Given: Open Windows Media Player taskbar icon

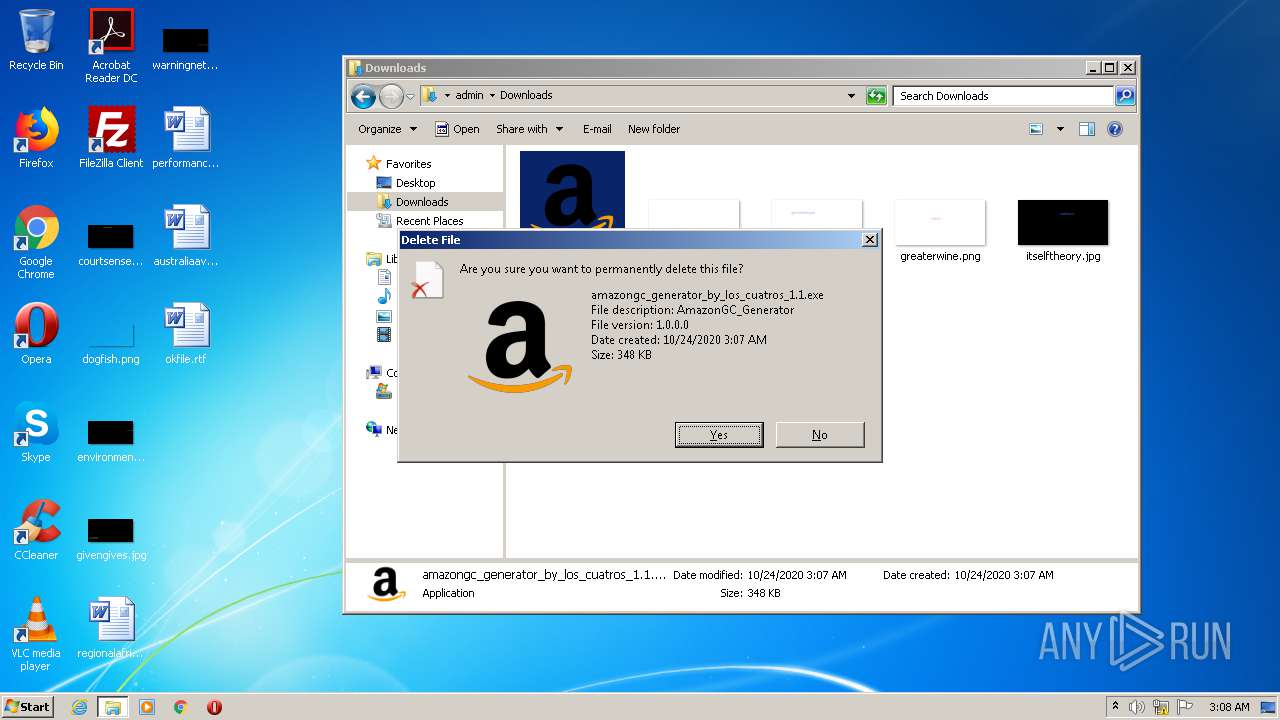Looking at the screenshot, I should 147,707.
